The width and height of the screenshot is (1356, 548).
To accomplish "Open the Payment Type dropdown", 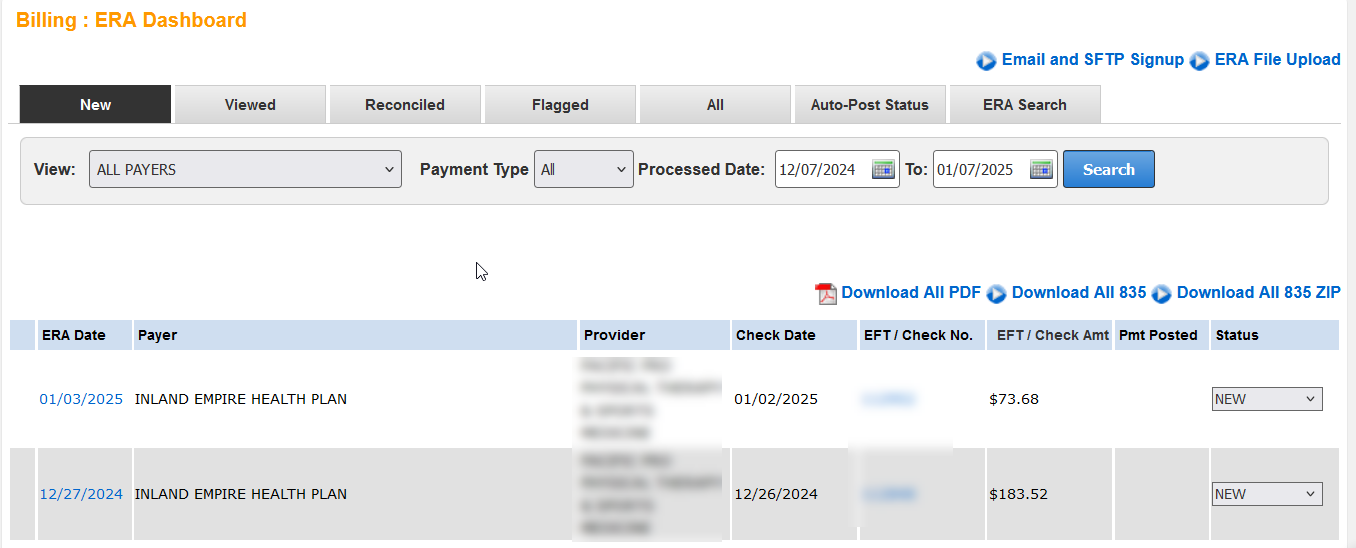I will pyautogui.click(x=583, y=169).
